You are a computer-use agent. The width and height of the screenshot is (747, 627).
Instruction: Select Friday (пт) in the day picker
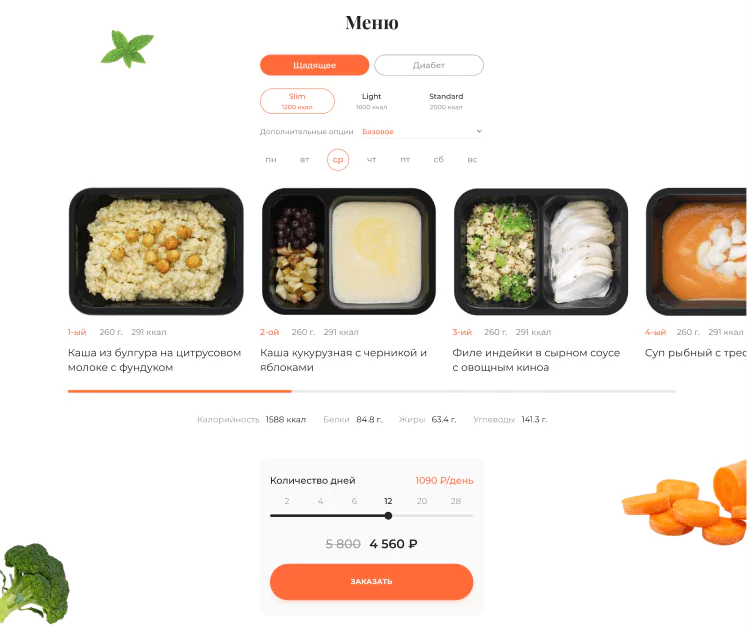click(405, 160)
